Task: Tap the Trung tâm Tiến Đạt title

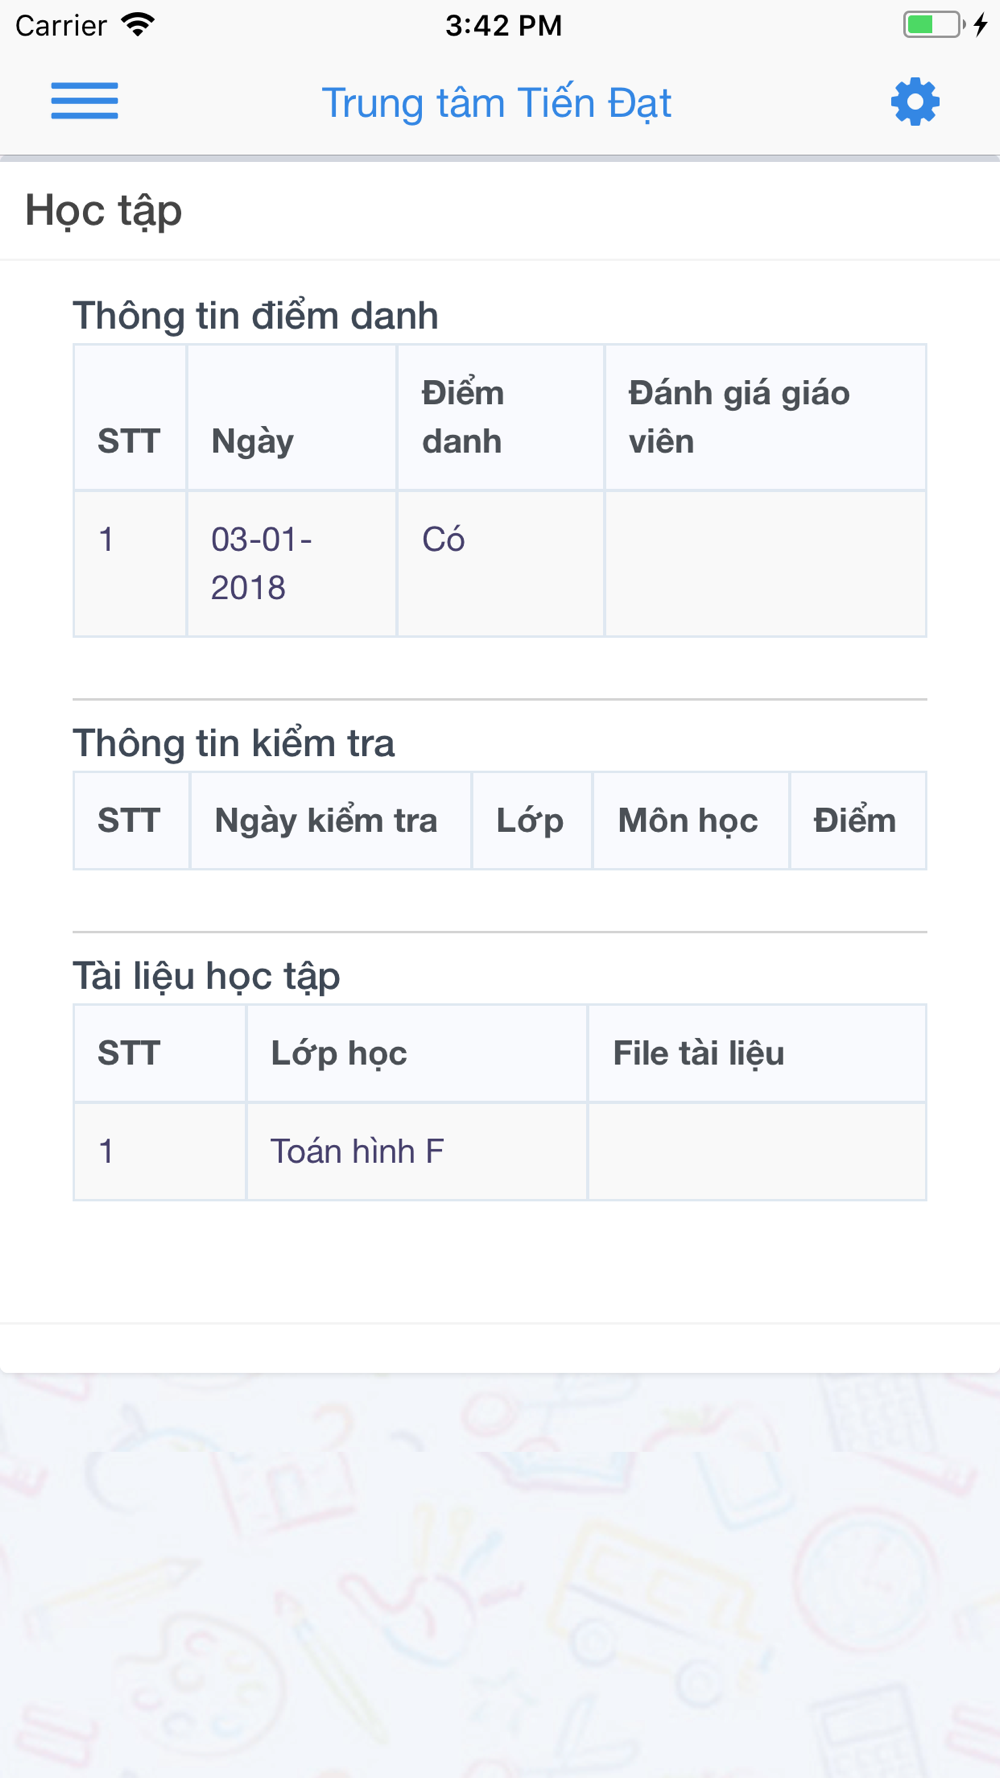Action: point(496,103)
